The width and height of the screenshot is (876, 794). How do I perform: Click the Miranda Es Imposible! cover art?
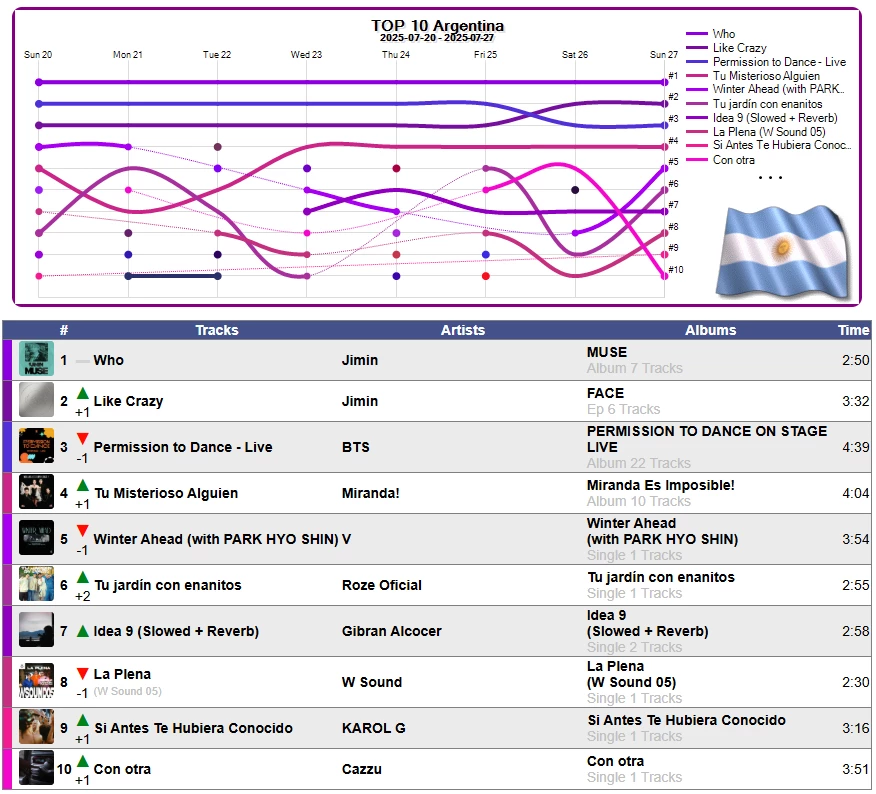[36, 492]
